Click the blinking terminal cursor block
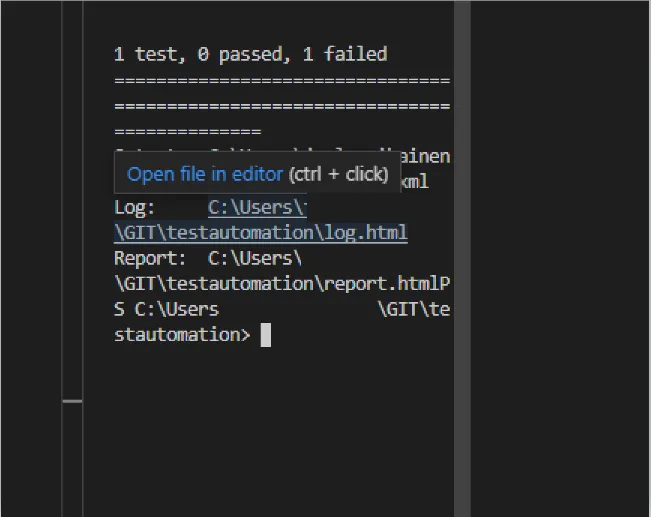The image size is (651, 517). tap(266, 335)
